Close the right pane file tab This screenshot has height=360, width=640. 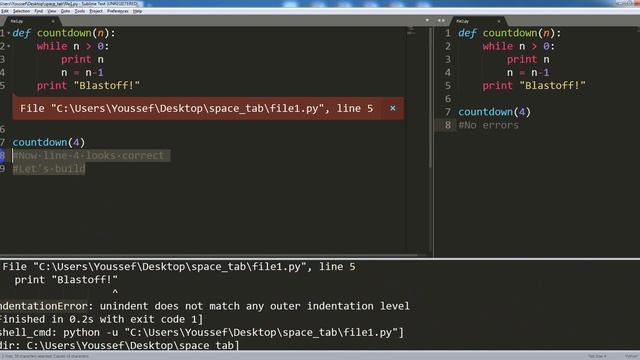click(x=499, y=21)
